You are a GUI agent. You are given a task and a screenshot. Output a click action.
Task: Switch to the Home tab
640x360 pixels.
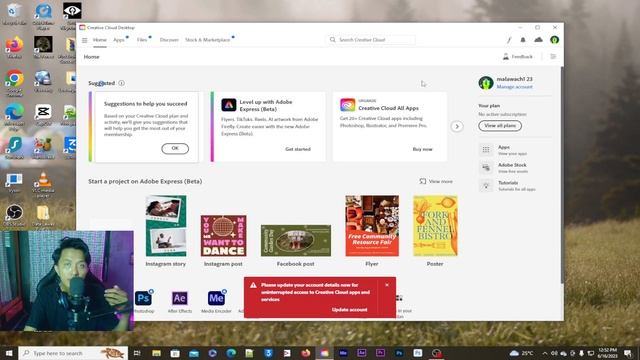[x=100, y=40]
